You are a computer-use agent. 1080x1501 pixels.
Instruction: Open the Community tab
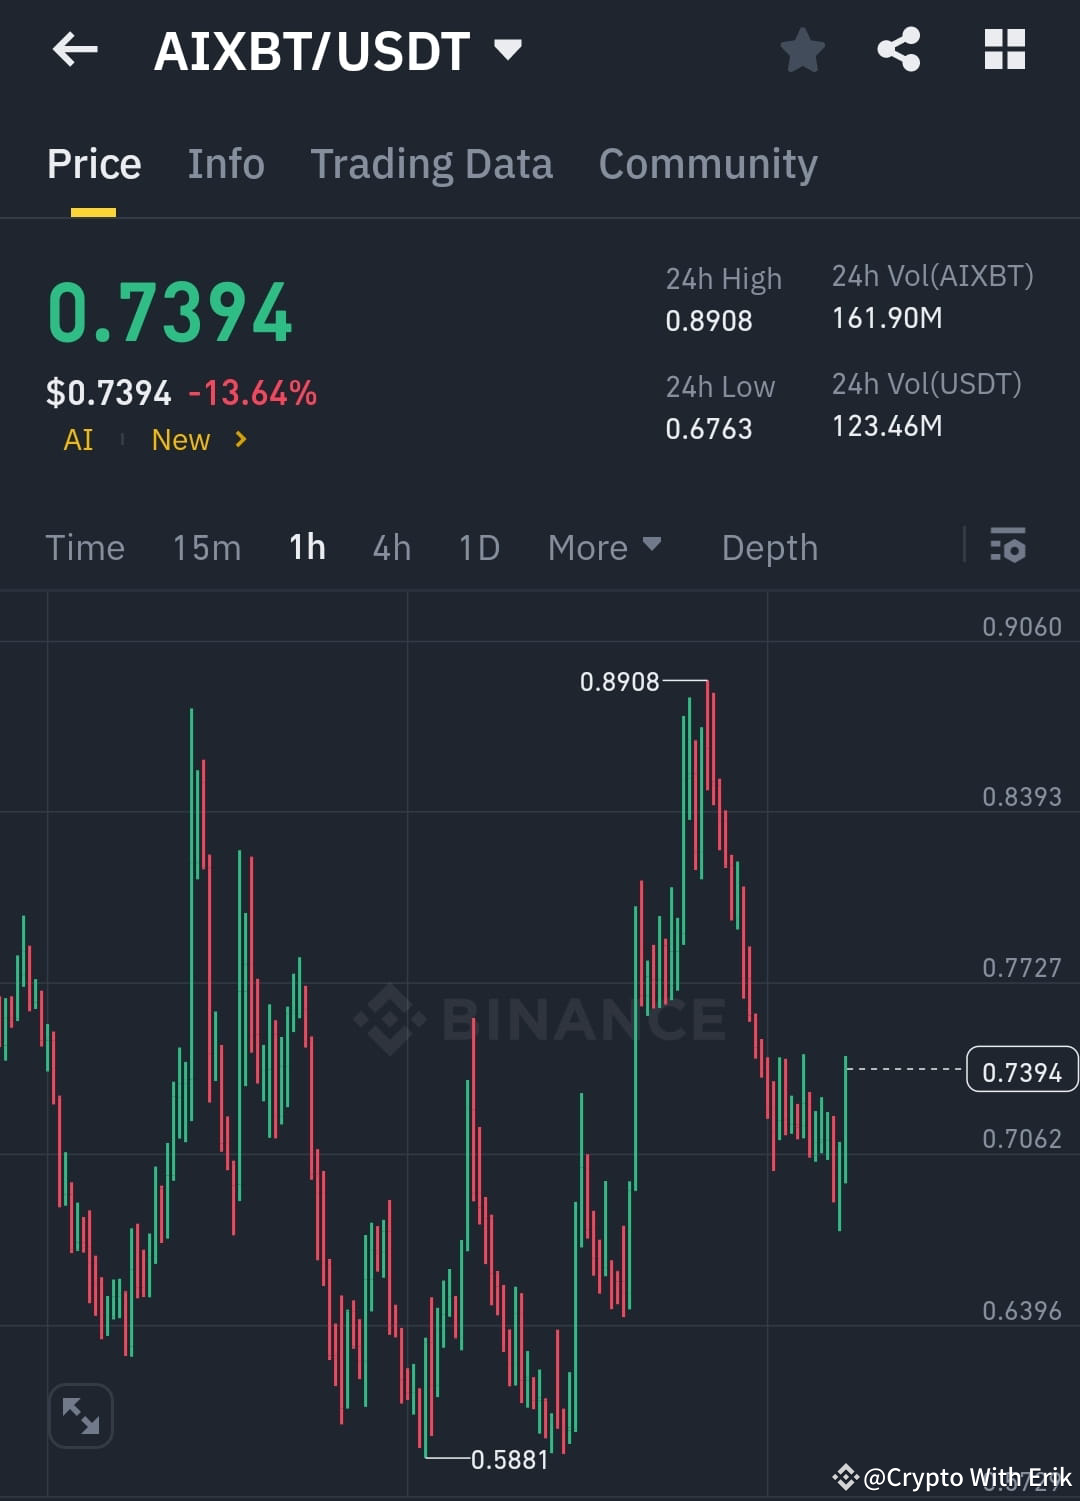click(x=707, y=163)
